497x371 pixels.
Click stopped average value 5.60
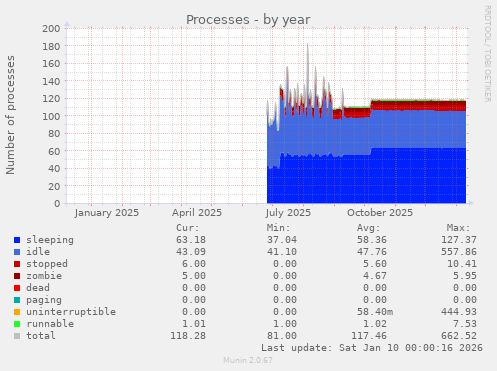(375, 264)
